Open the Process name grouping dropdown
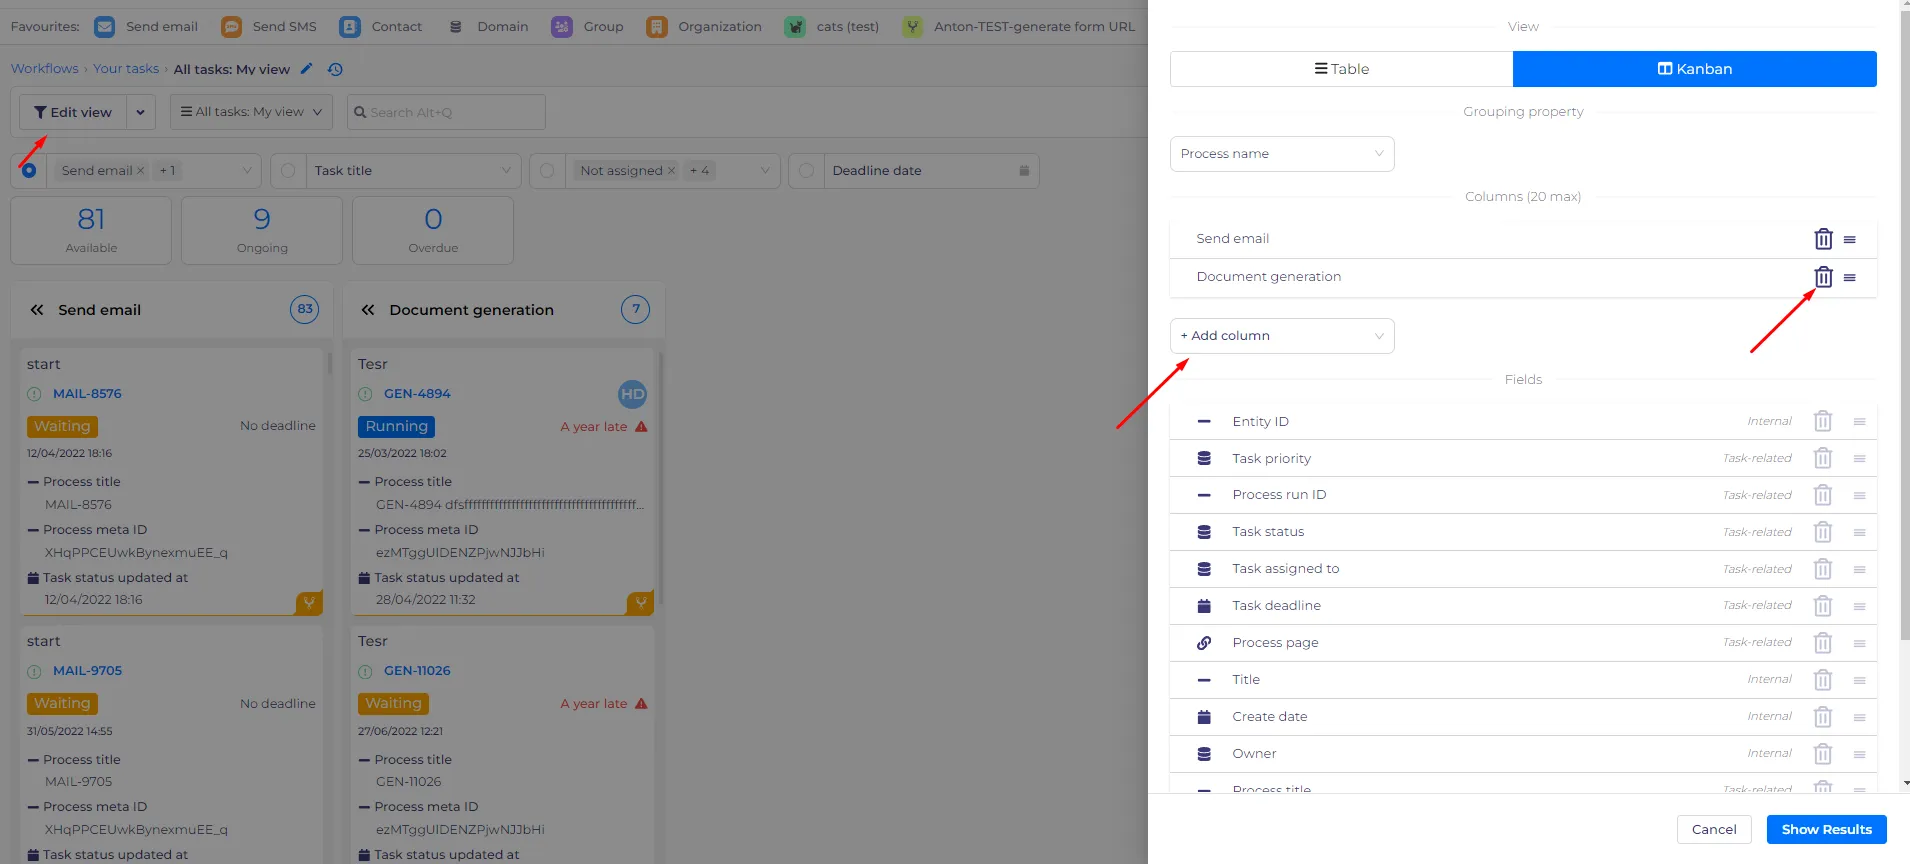The image size is (1910, 864). [x=1282, y=154]
